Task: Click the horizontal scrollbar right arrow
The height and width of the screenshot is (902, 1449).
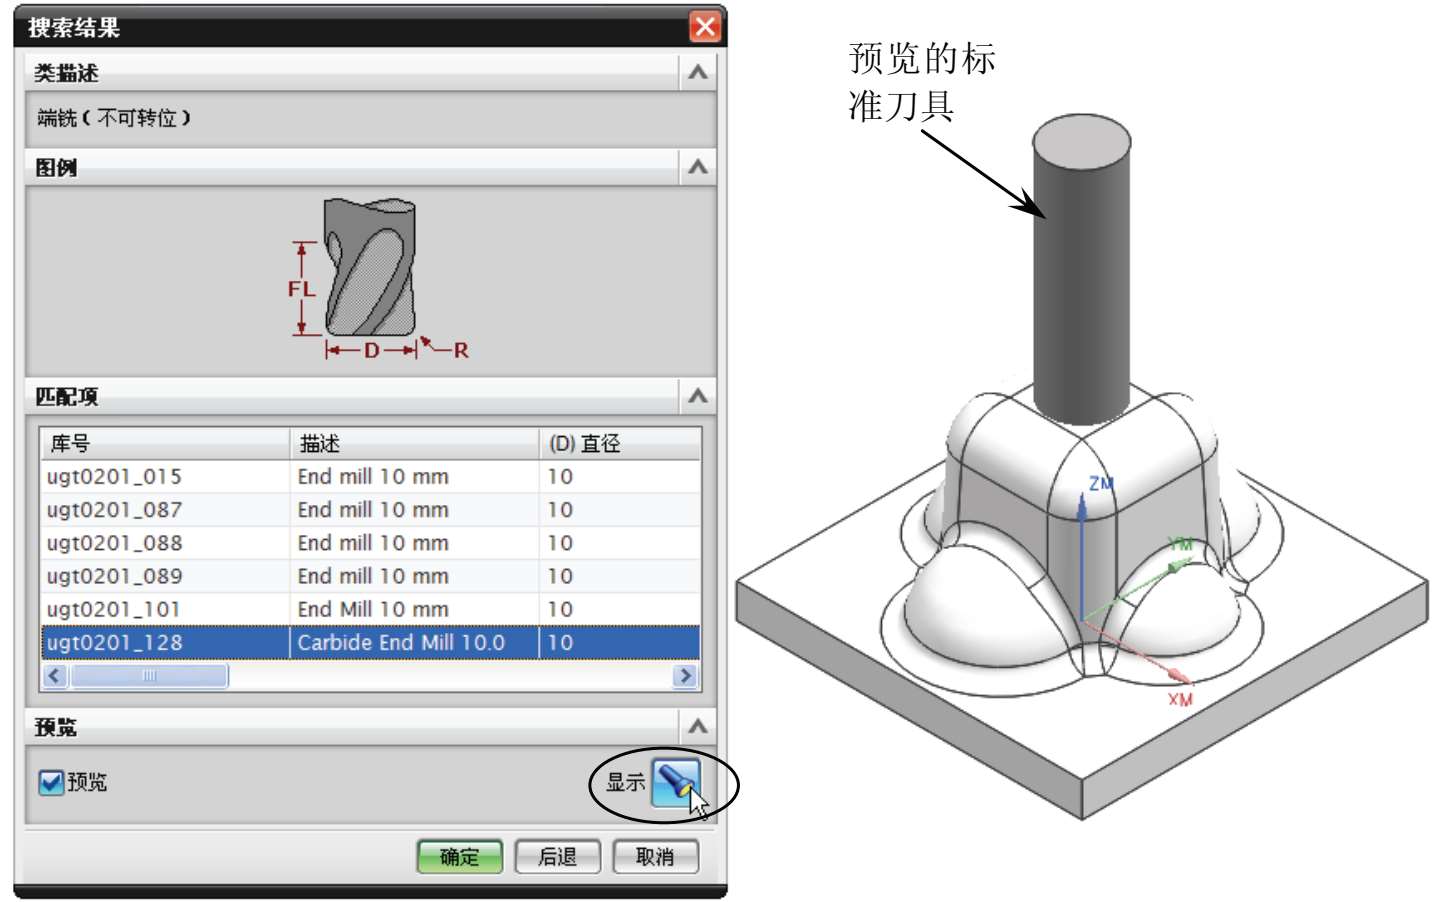Action: 685,676
